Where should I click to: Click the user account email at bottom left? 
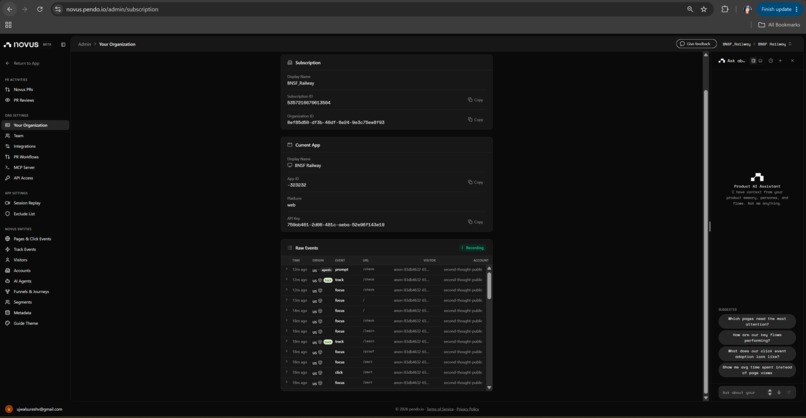point(39,409)
